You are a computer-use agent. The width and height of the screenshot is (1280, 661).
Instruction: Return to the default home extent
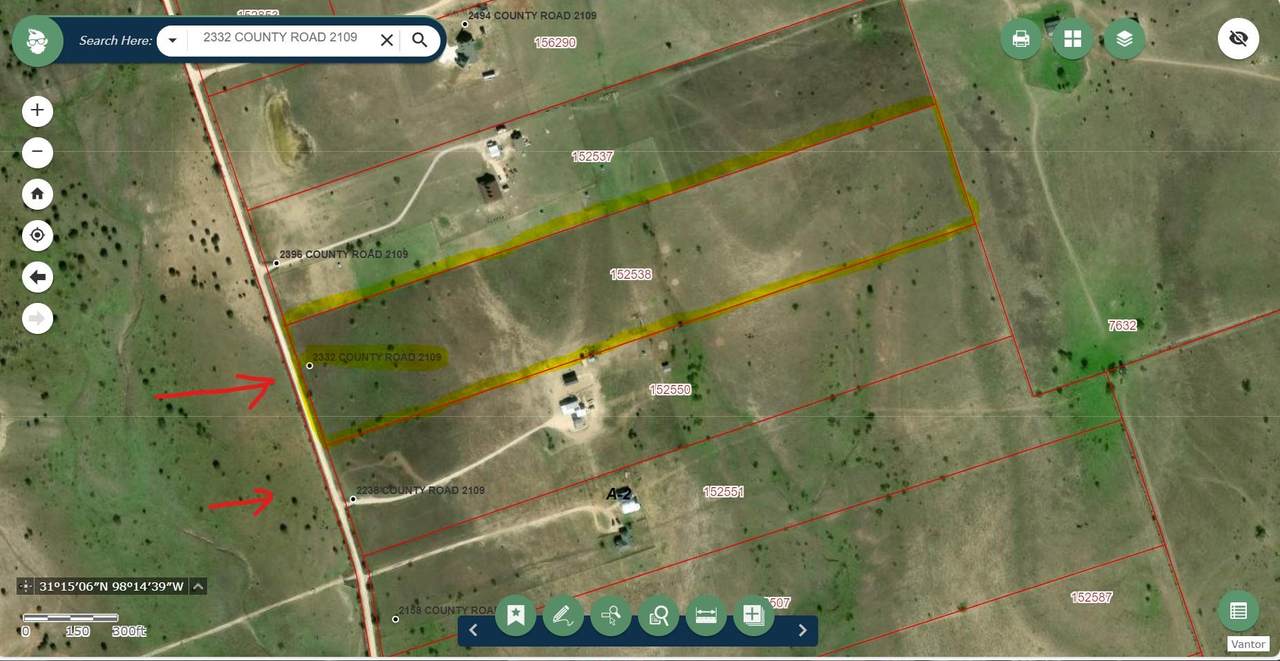pyautogui.click(x=37, y=194)
